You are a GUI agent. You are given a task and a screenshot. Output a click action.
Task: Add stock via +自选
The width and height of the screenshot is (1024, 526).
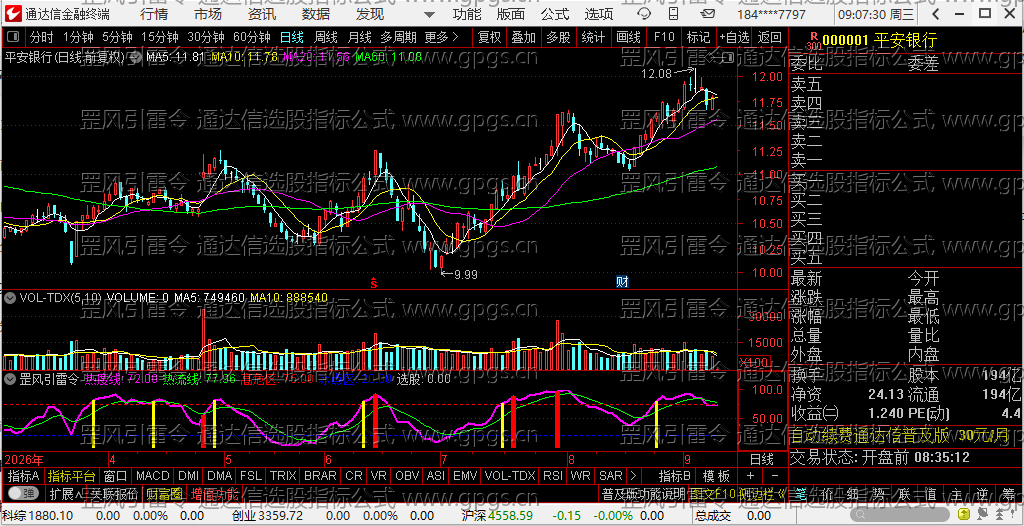pos(734,37)
